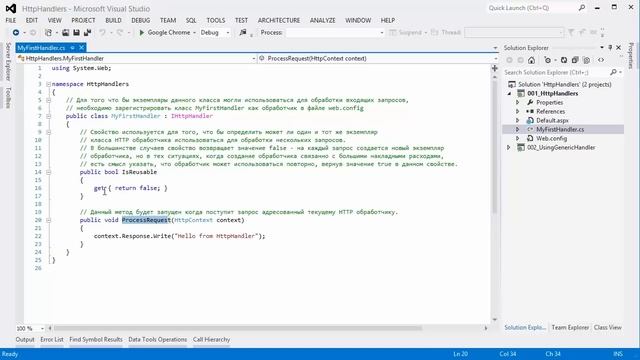Screen dimensions: 640x360
Task: Select Web.config in Solution Explorer
Action: click(551, 138)
